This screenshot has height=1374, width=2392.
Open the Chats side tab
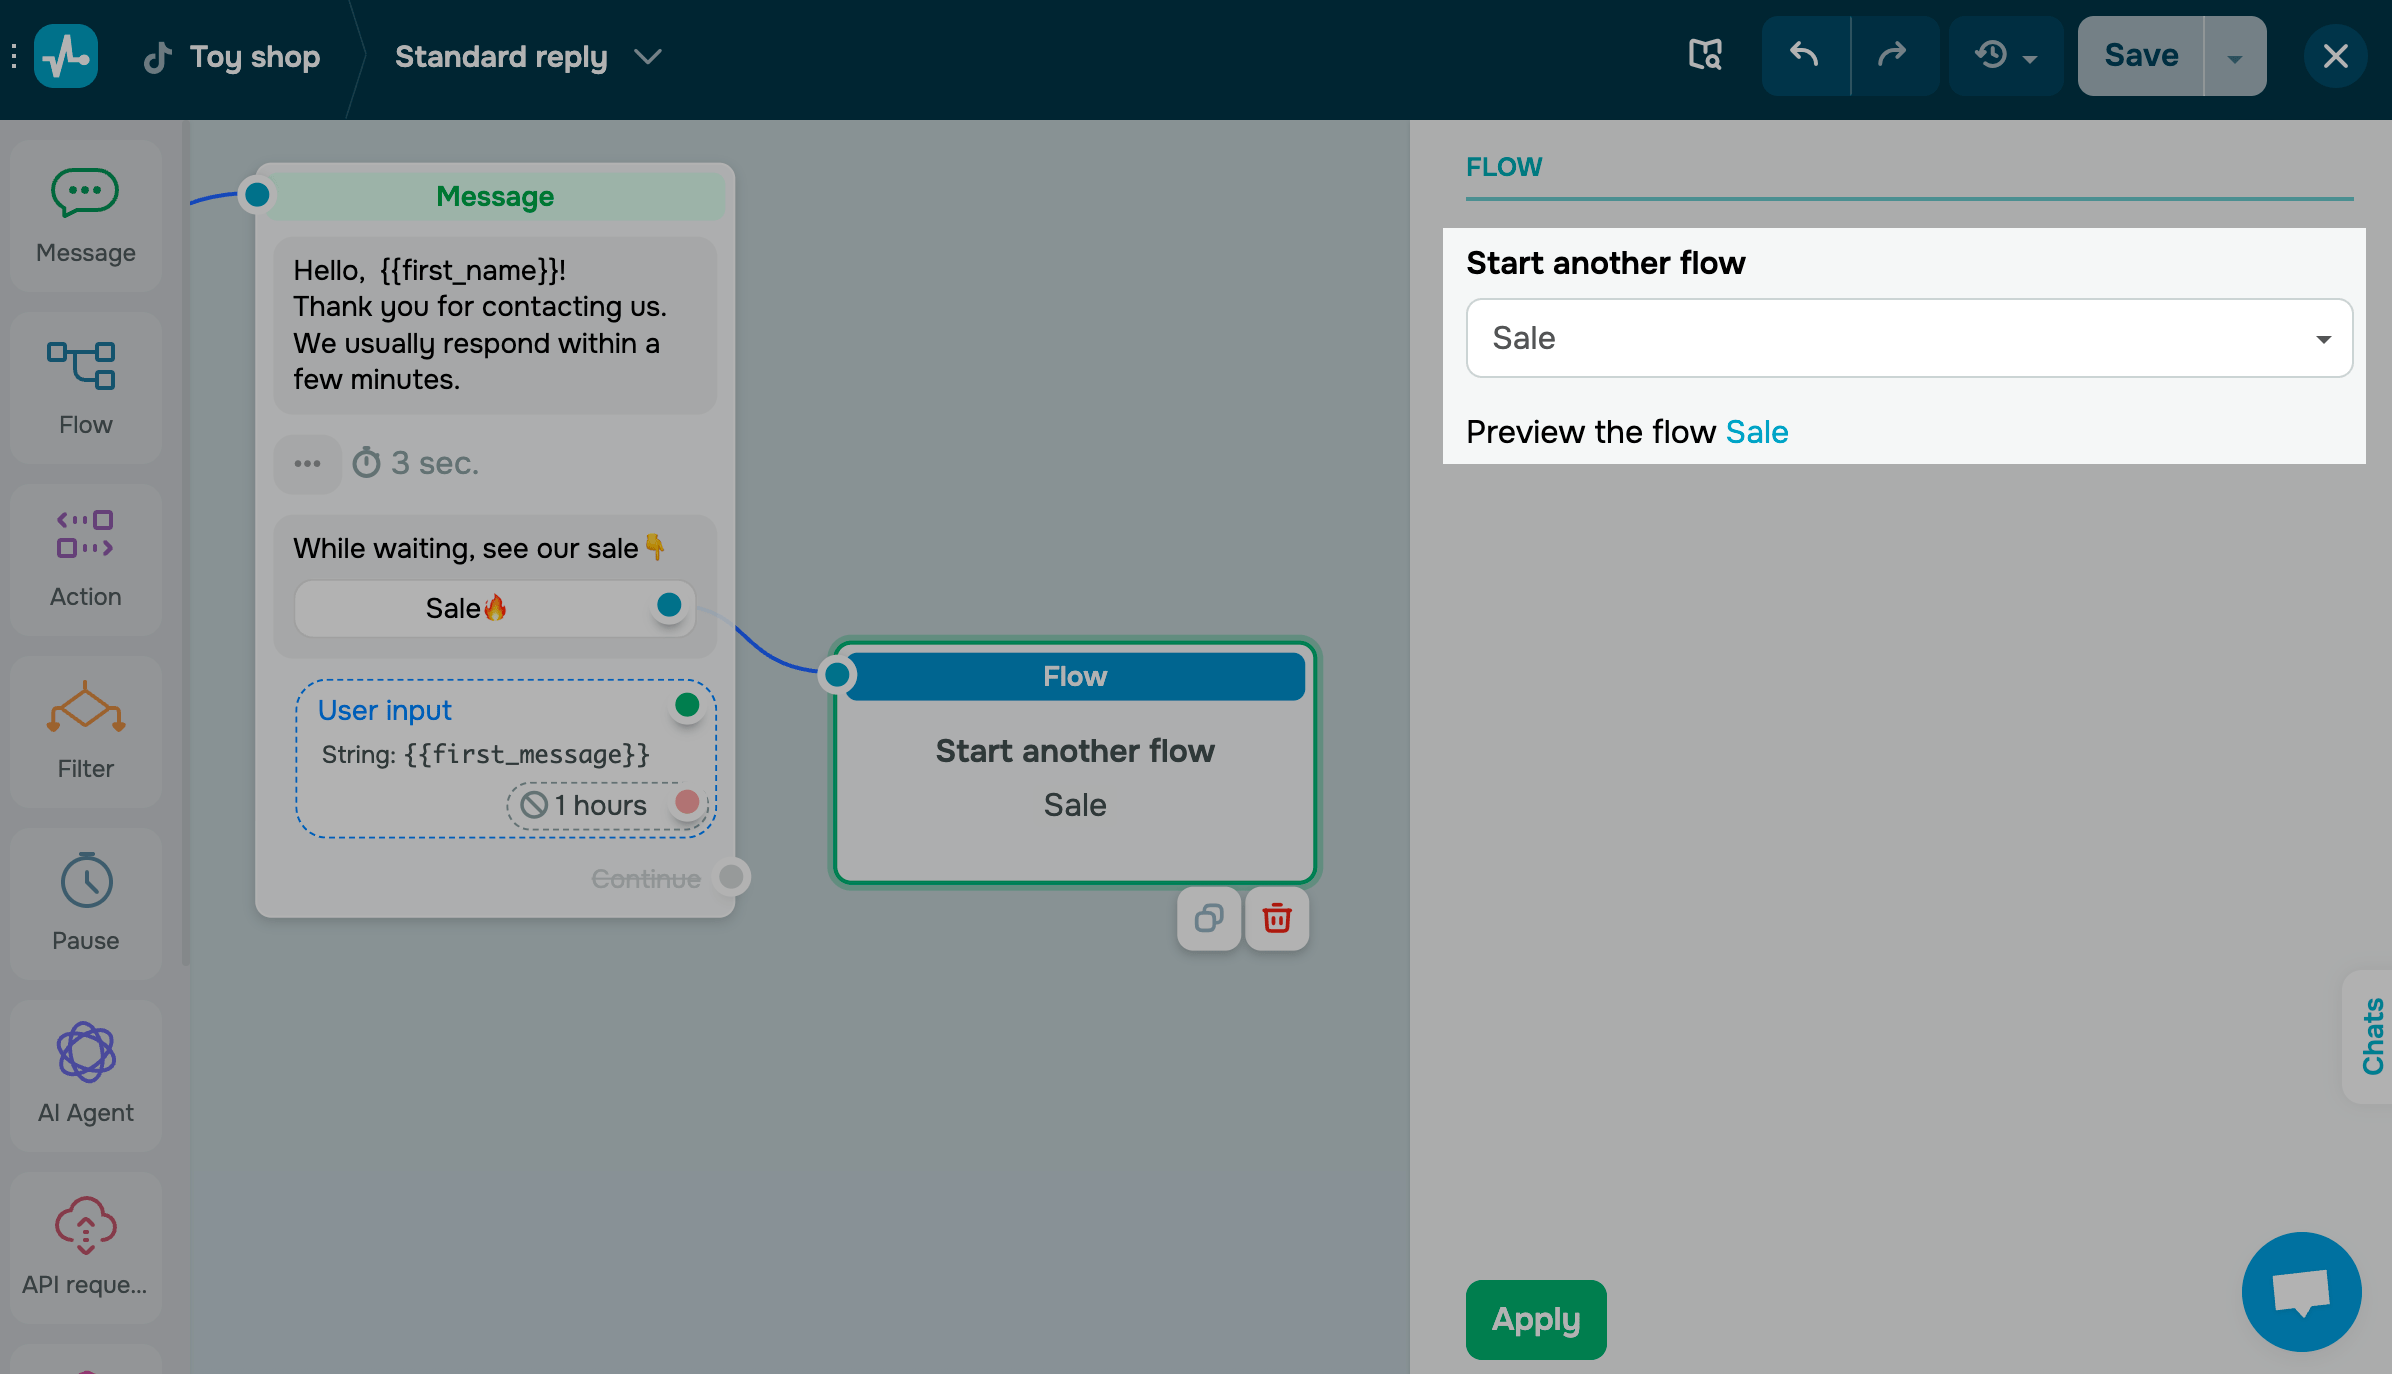coord(2372,1036)
